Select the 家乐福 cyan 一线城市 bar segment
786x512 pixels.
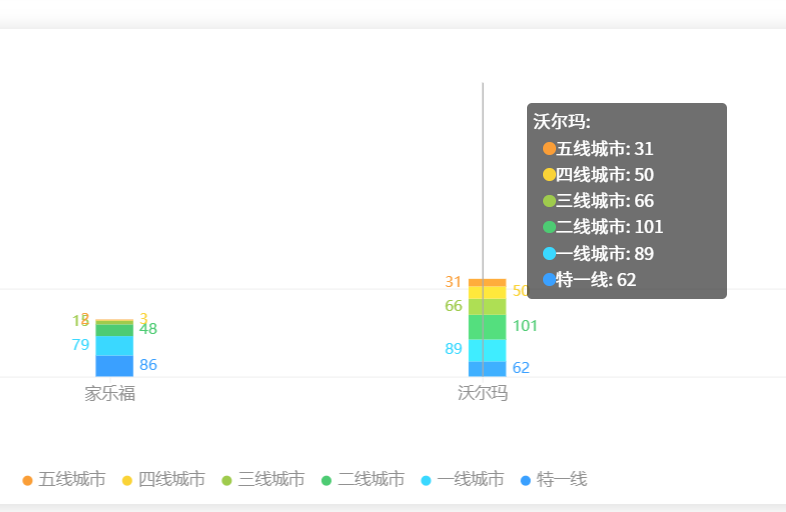114,346
